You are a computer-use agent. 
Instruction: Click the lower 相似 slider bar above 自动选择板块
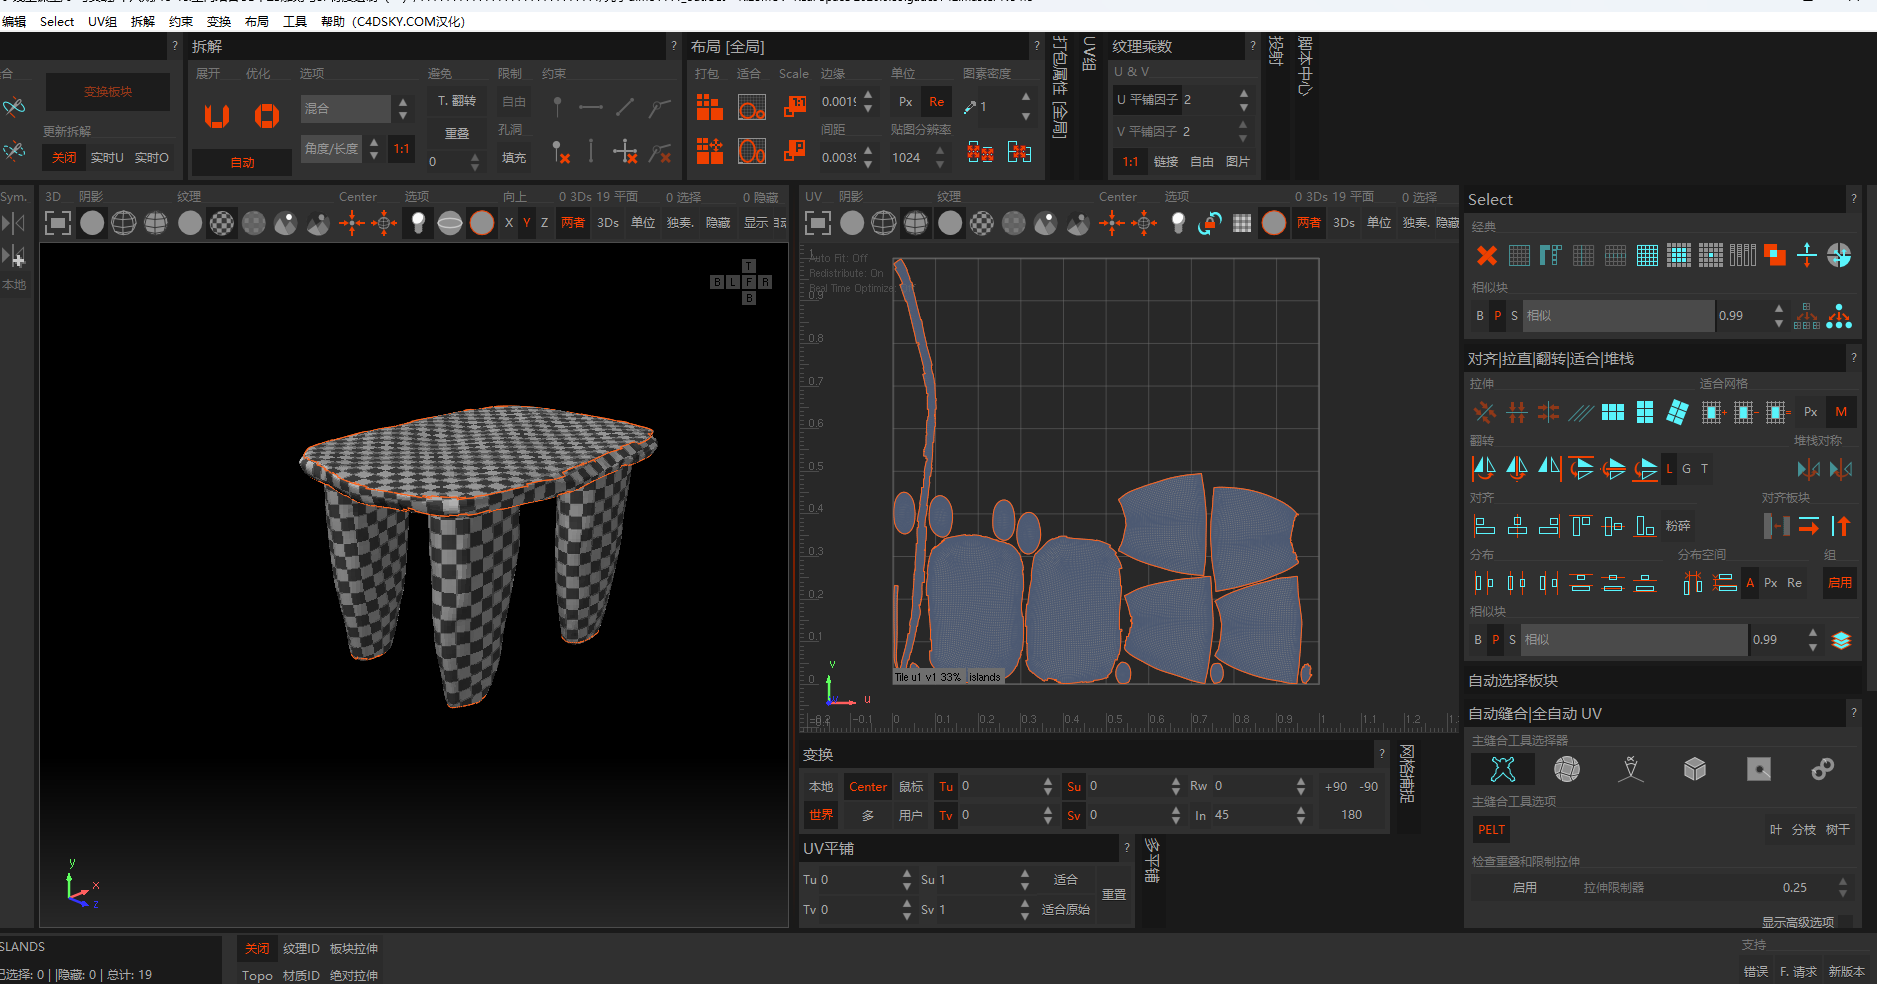1634,640
